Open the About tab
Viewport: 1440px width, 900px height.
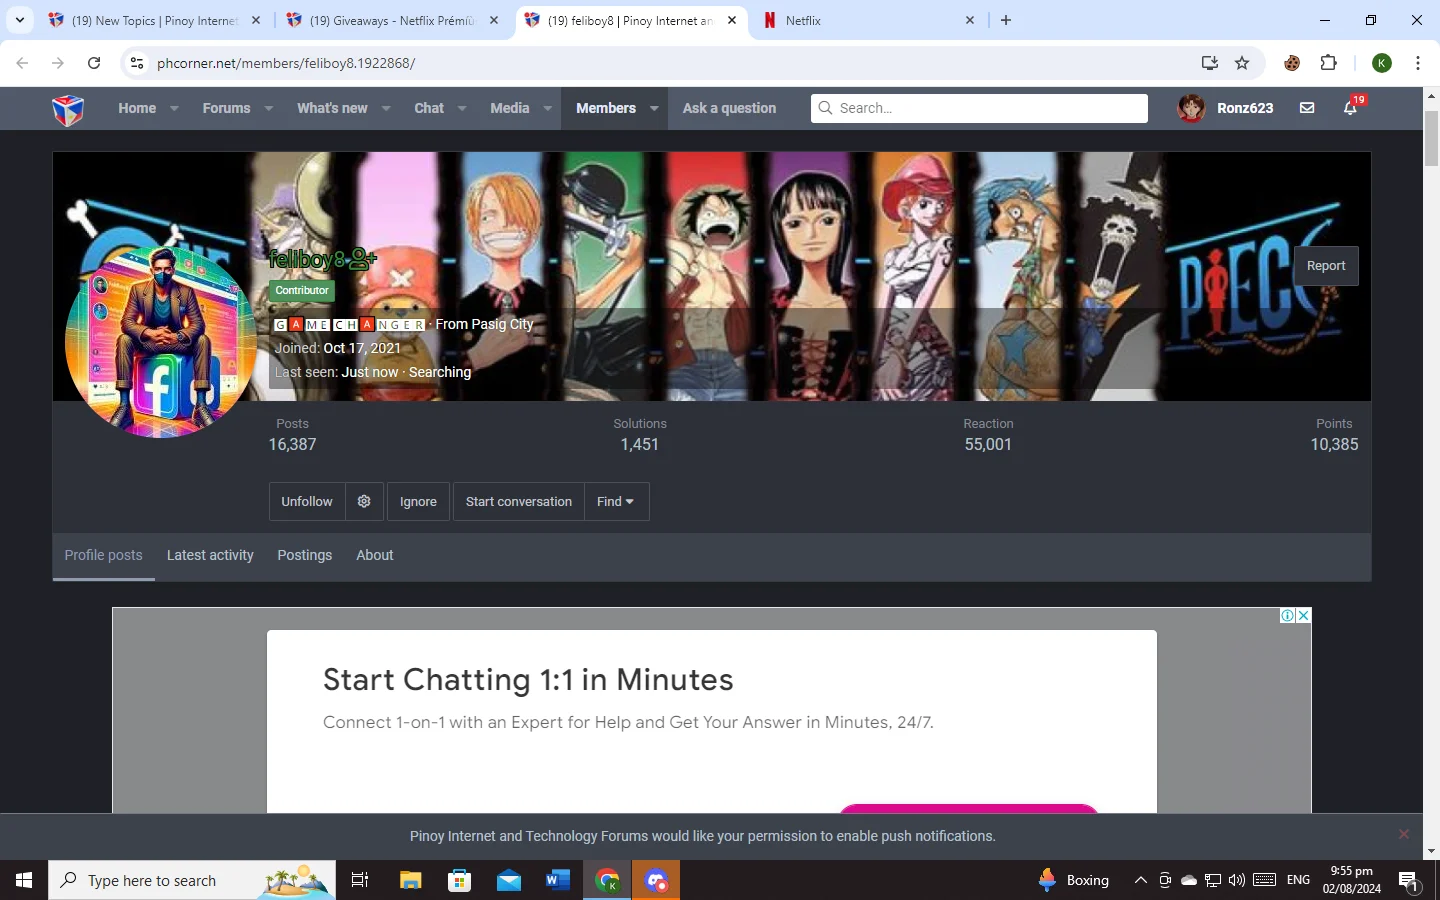click(x=375, y=555)
